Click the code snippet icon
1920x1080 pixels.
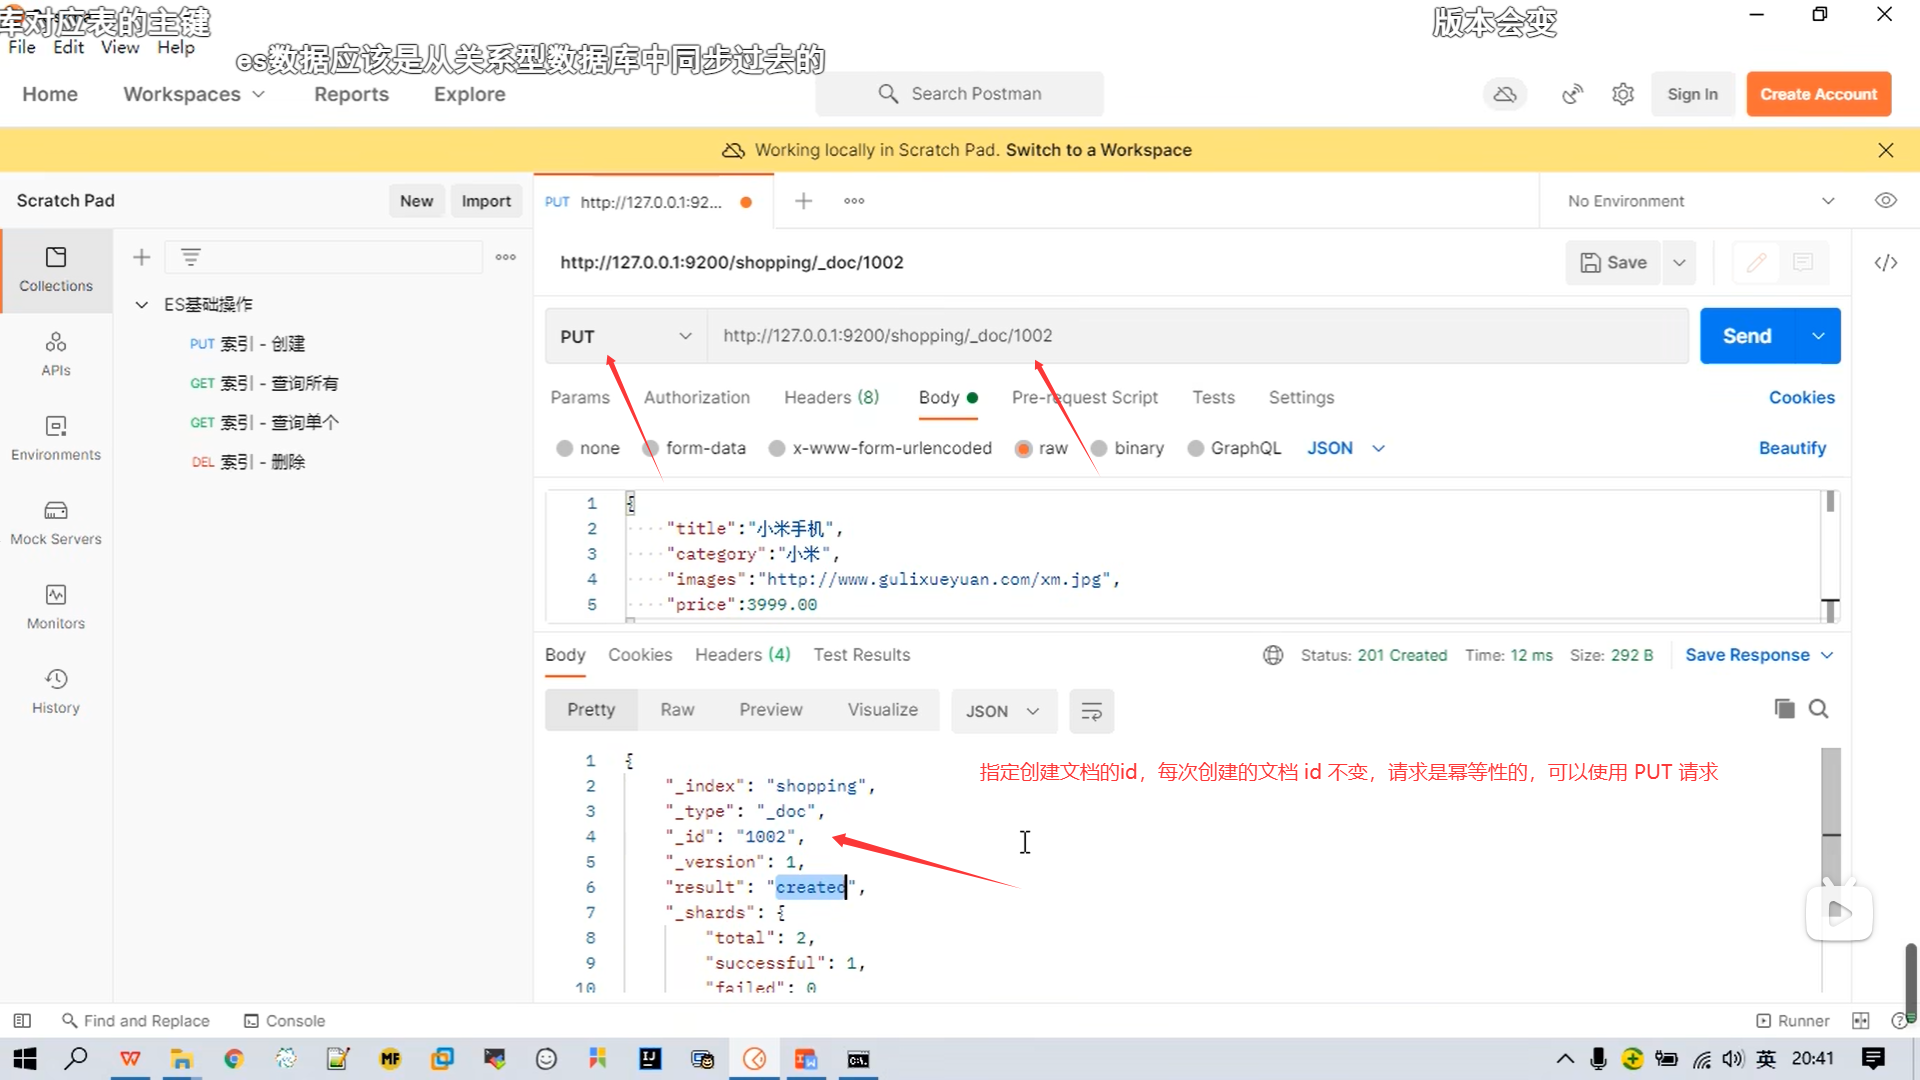click(1885, 262)
